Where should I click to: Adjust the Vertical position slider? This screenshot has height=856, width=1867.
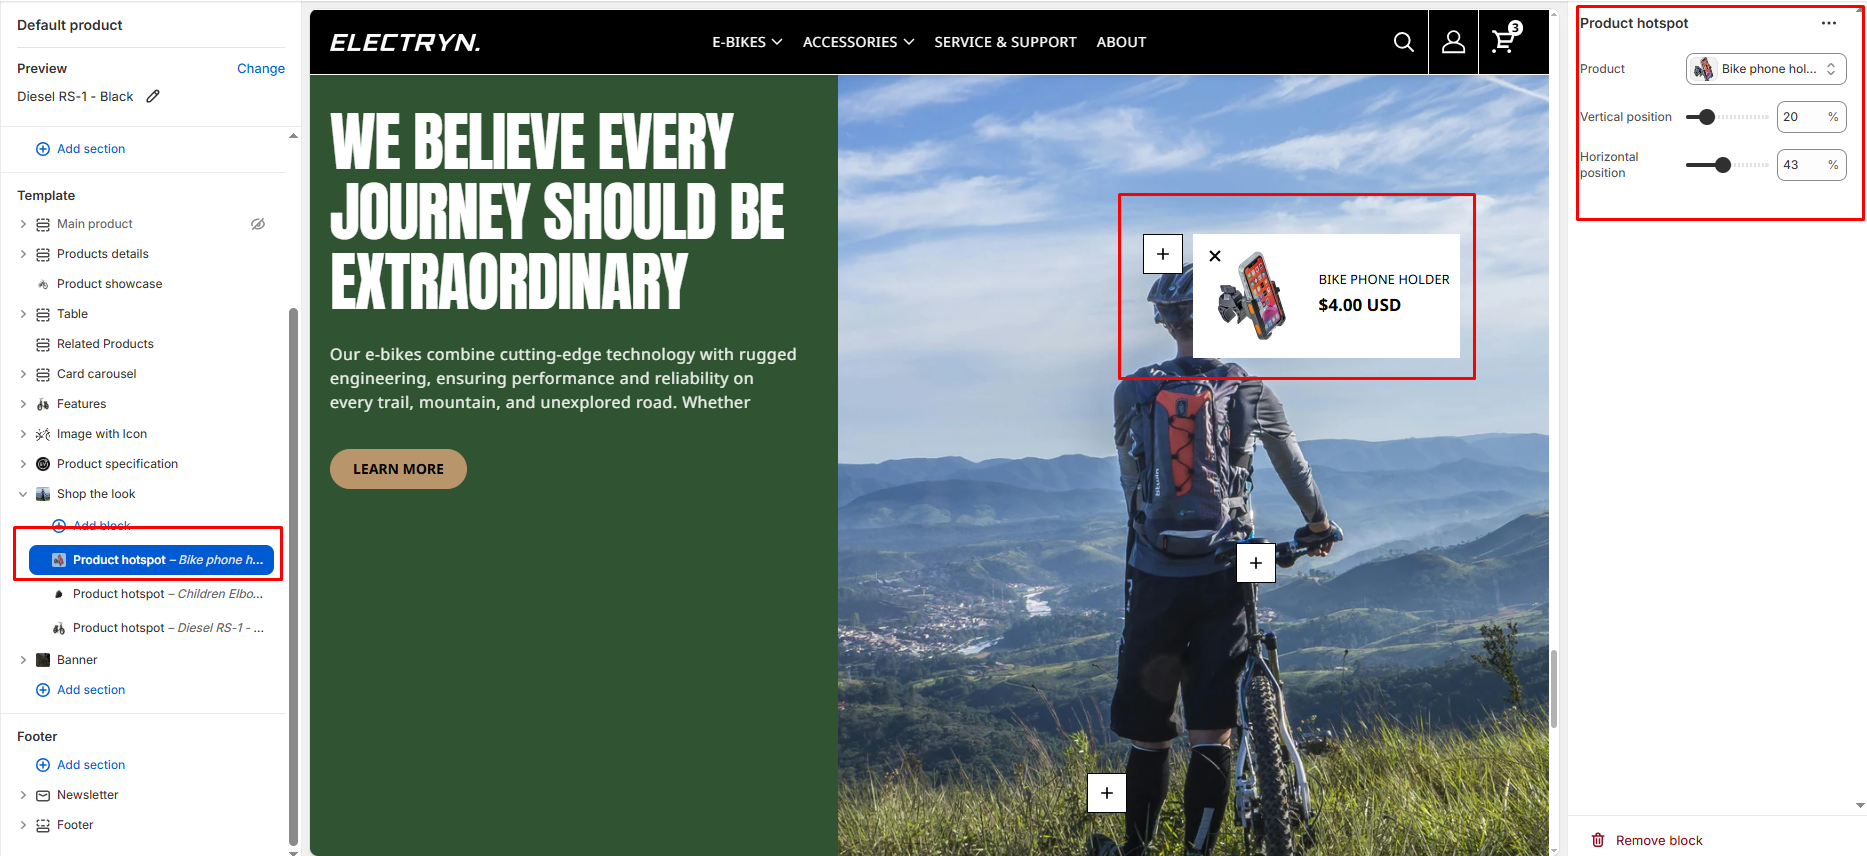click(x=1727, y=117)
